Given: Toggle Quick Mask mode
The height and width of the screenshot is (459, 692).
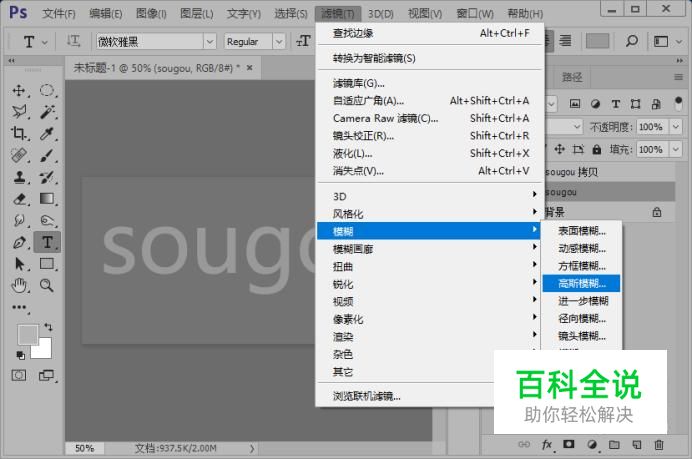Looking at the screenshot, I should pos(19,376).
